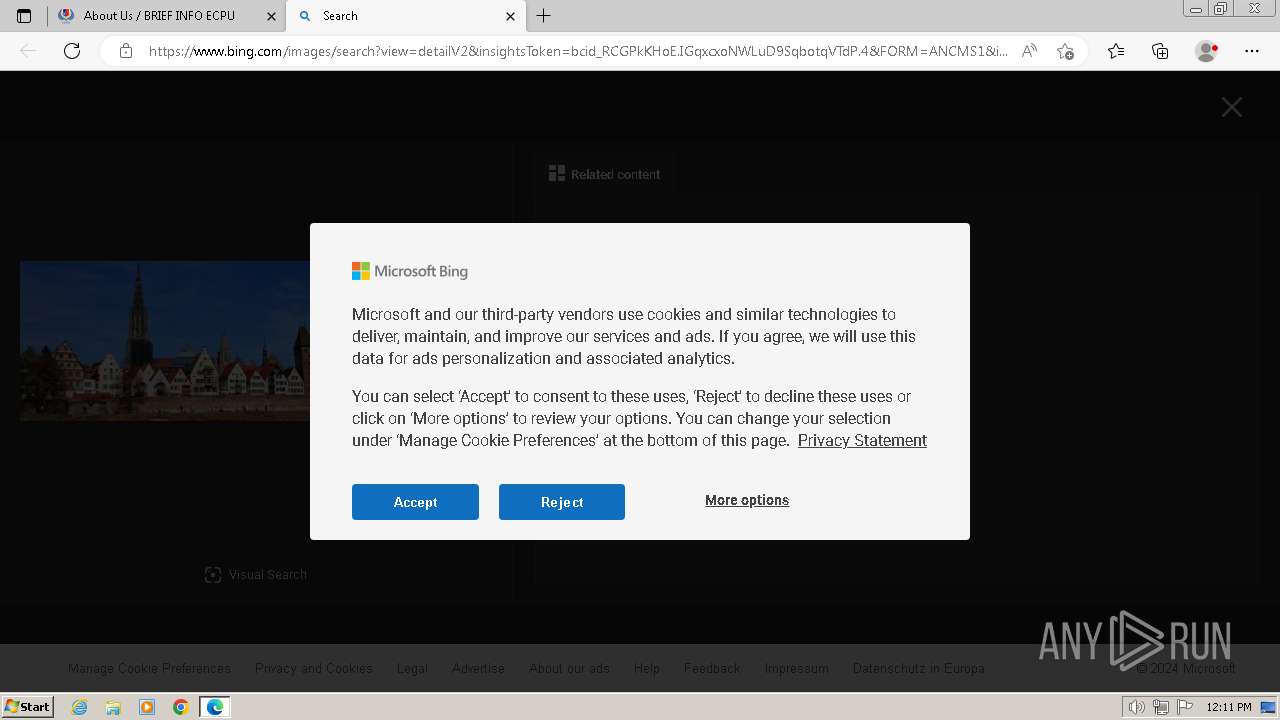
Task: Open a new browser tab
Action: pos(544,16)
